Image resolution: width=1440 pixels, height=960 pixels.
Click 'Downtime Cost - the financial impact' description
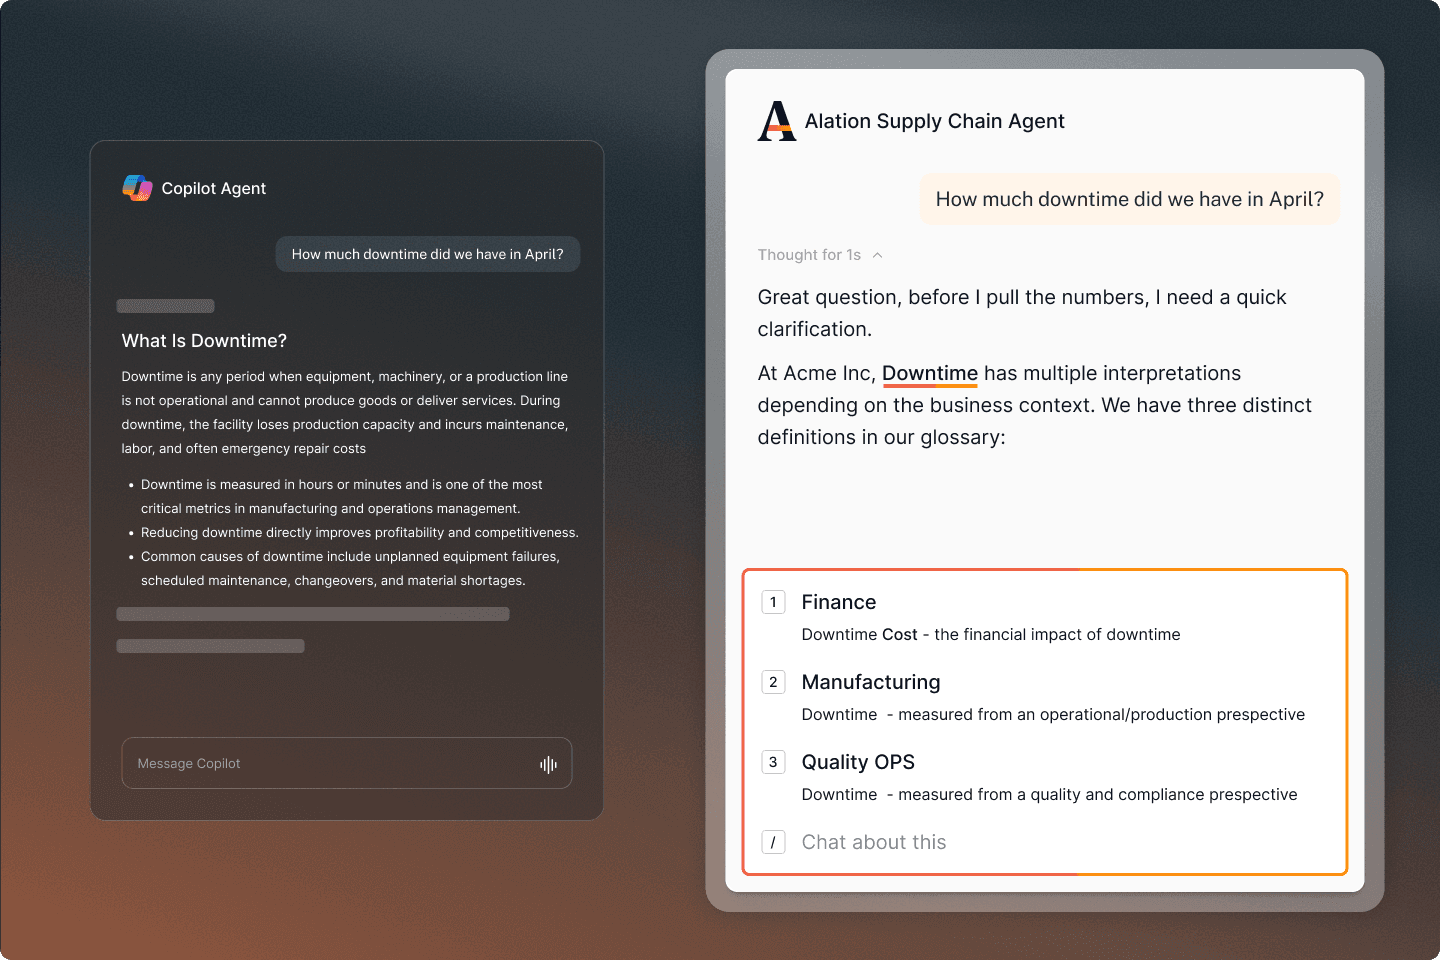point(990,634)
